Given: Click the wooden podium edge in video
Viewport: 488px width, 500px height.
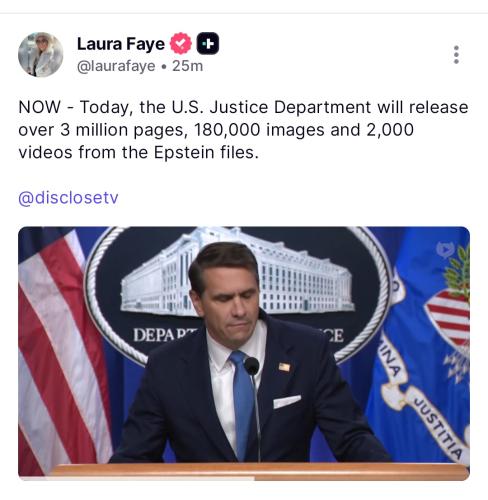Looking at the screenshot, I should (x=260, y=470).
